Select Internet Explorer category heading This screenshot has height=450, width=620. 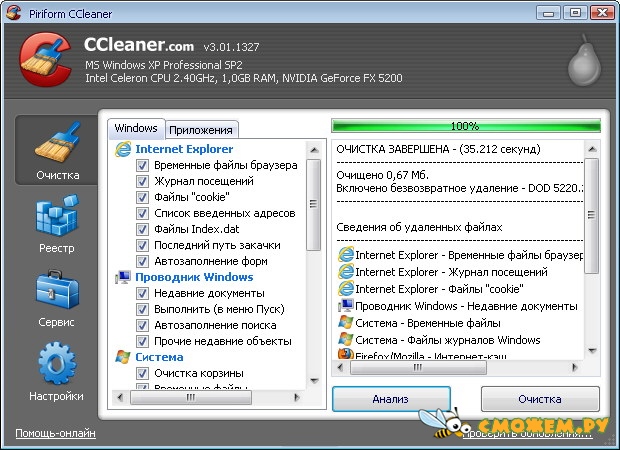[184, 149]
